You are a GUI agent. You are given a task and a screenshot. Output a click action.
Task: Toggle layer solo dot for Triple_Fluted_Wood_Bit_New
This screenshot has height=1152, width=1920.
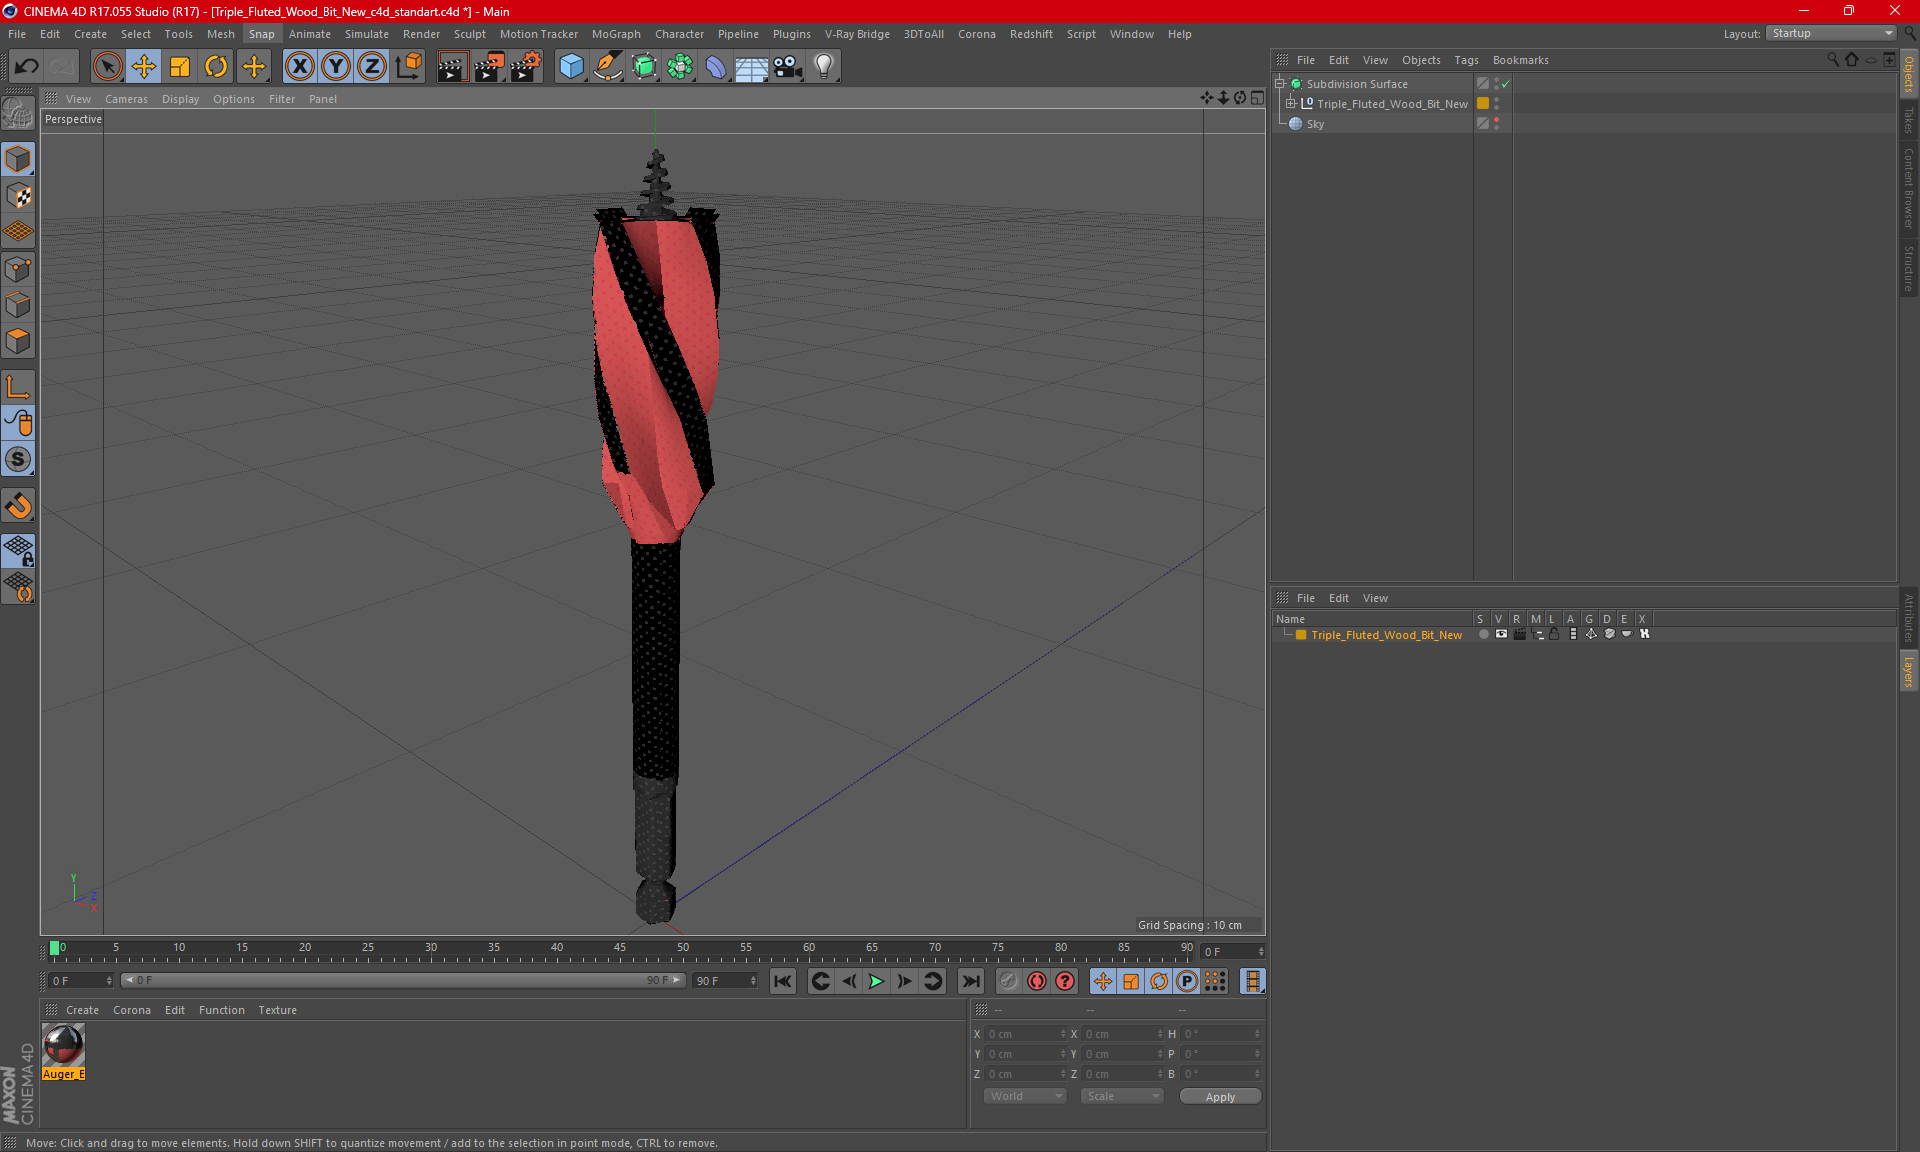point(1483,634)
